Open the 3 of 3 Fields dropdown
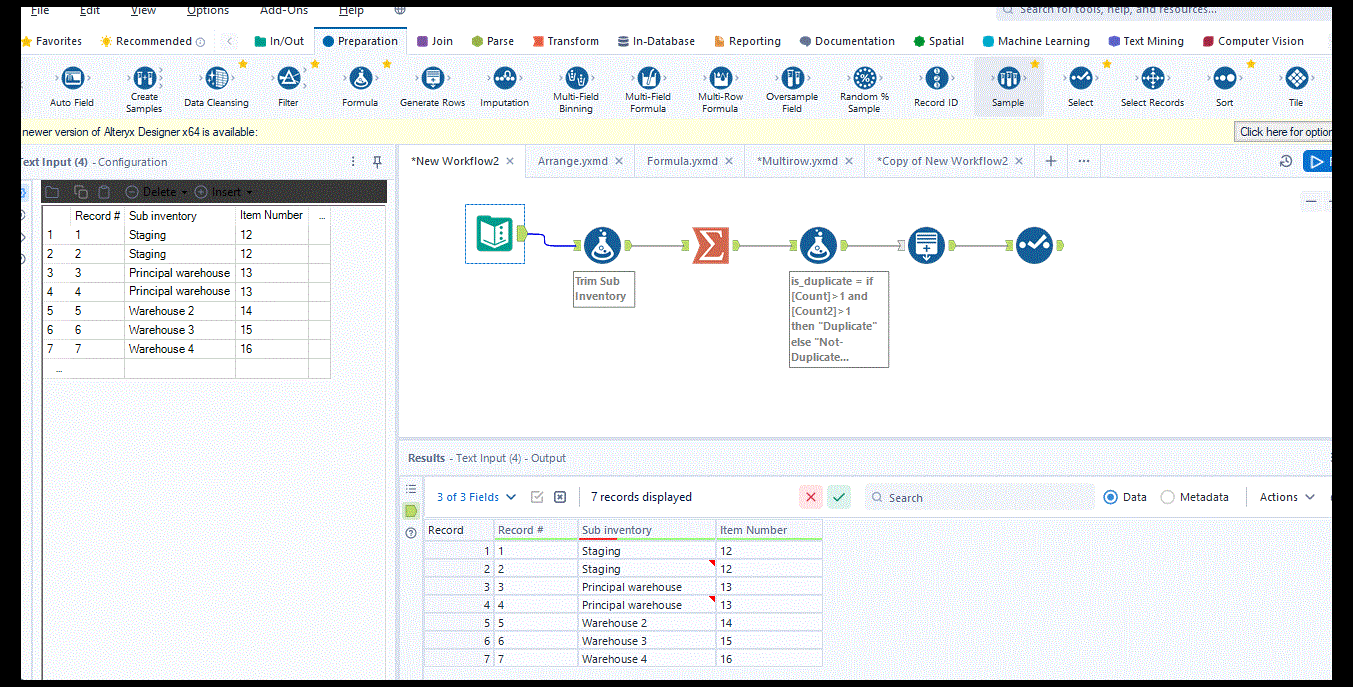 point(473,497)
